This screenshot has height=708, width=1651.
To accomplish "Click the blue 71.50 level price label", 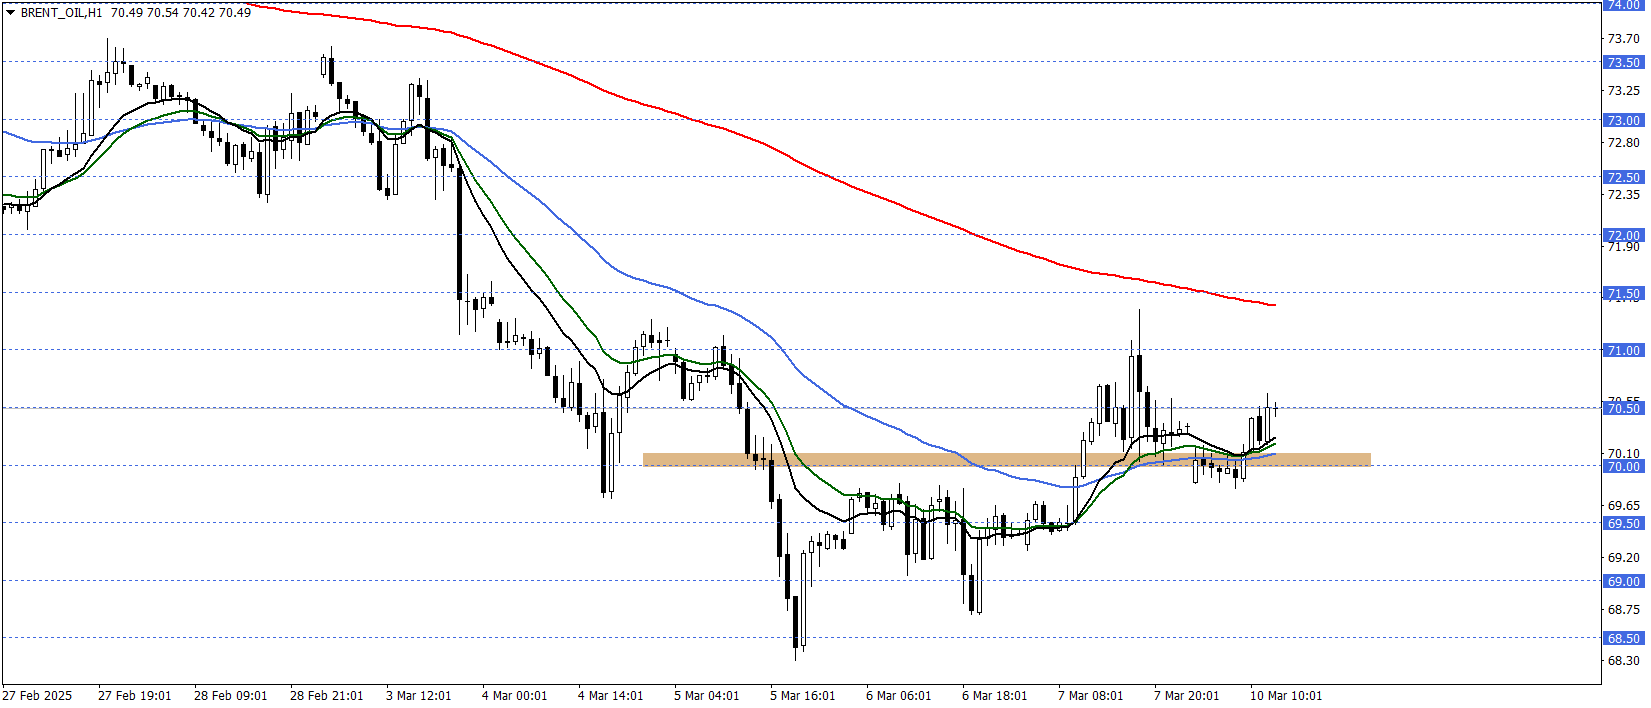I will click(1623, 293).
